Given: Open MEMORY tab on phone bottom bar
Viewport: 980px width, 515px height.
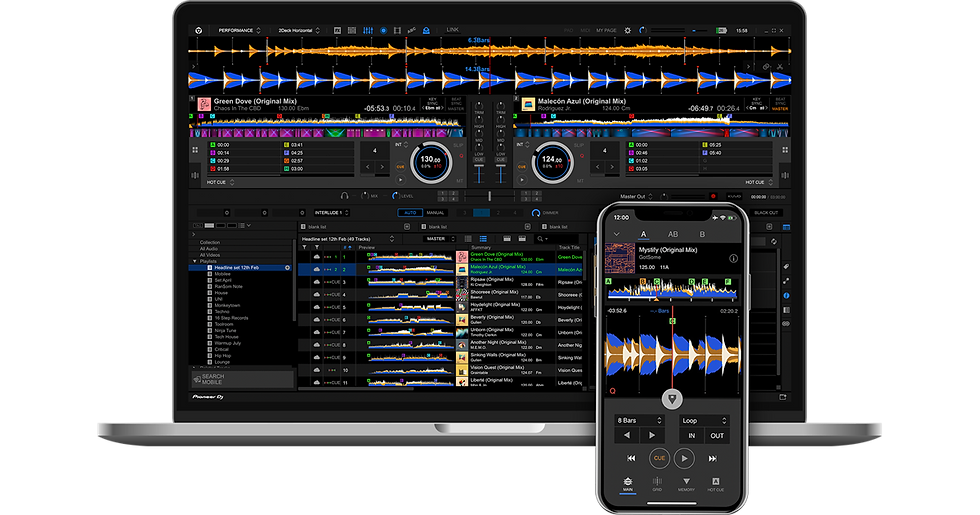Looking at the screenshot, I should click(x=686, y=484).
